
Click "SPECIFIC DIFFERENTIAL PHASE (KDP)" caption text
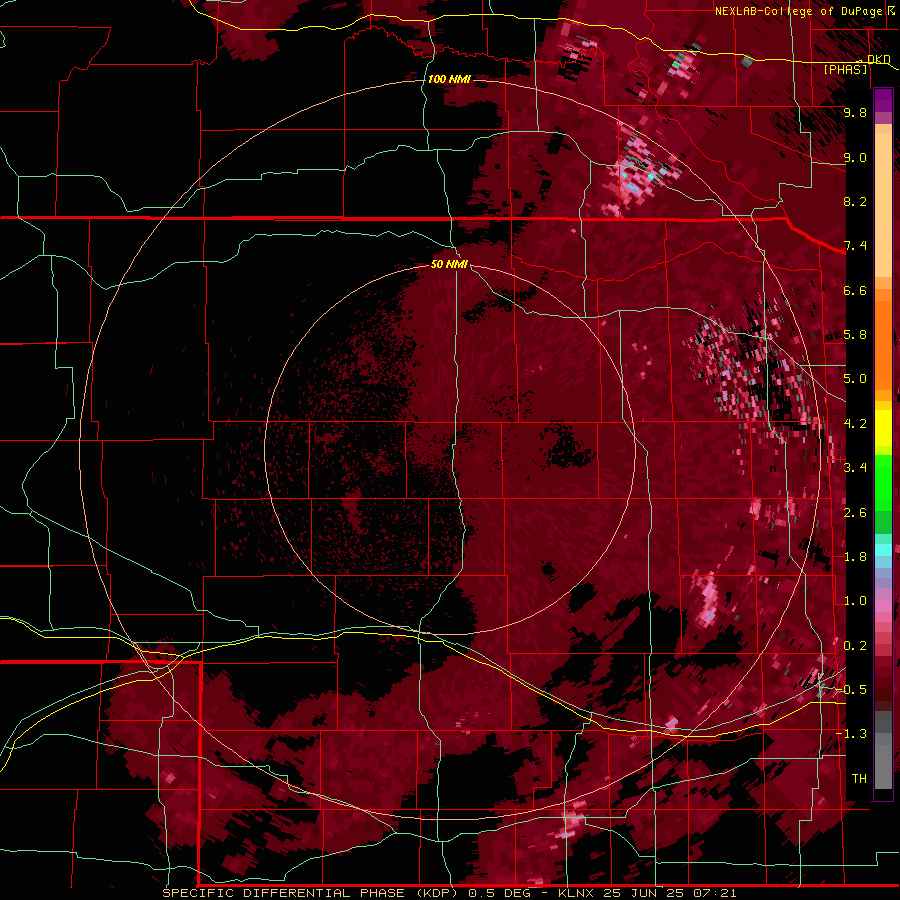312,893
